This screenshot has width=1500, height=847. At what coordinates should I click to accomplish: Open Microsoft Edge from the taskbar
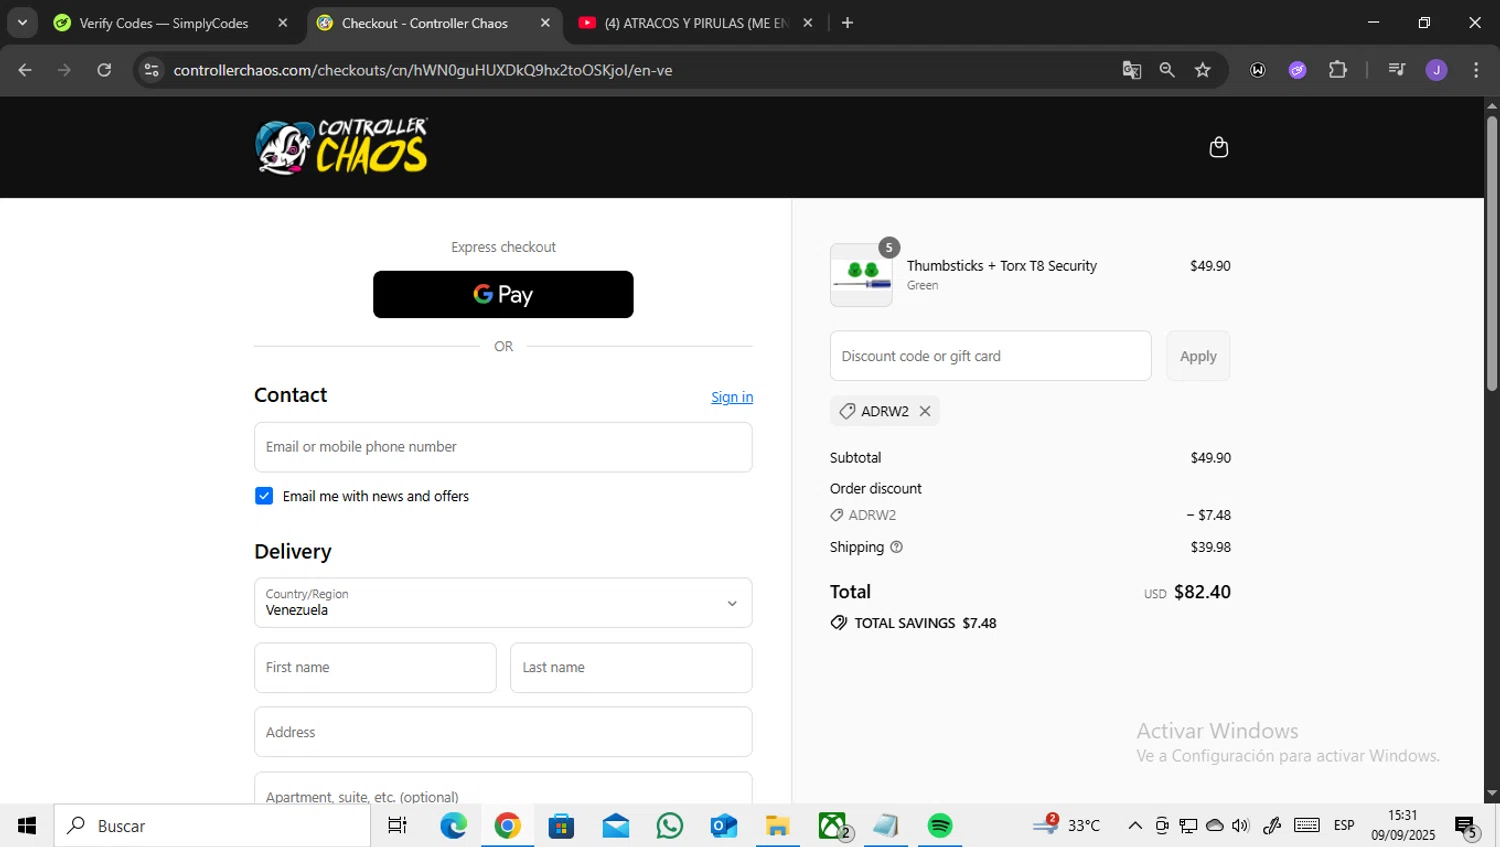[x=453, y=826]
